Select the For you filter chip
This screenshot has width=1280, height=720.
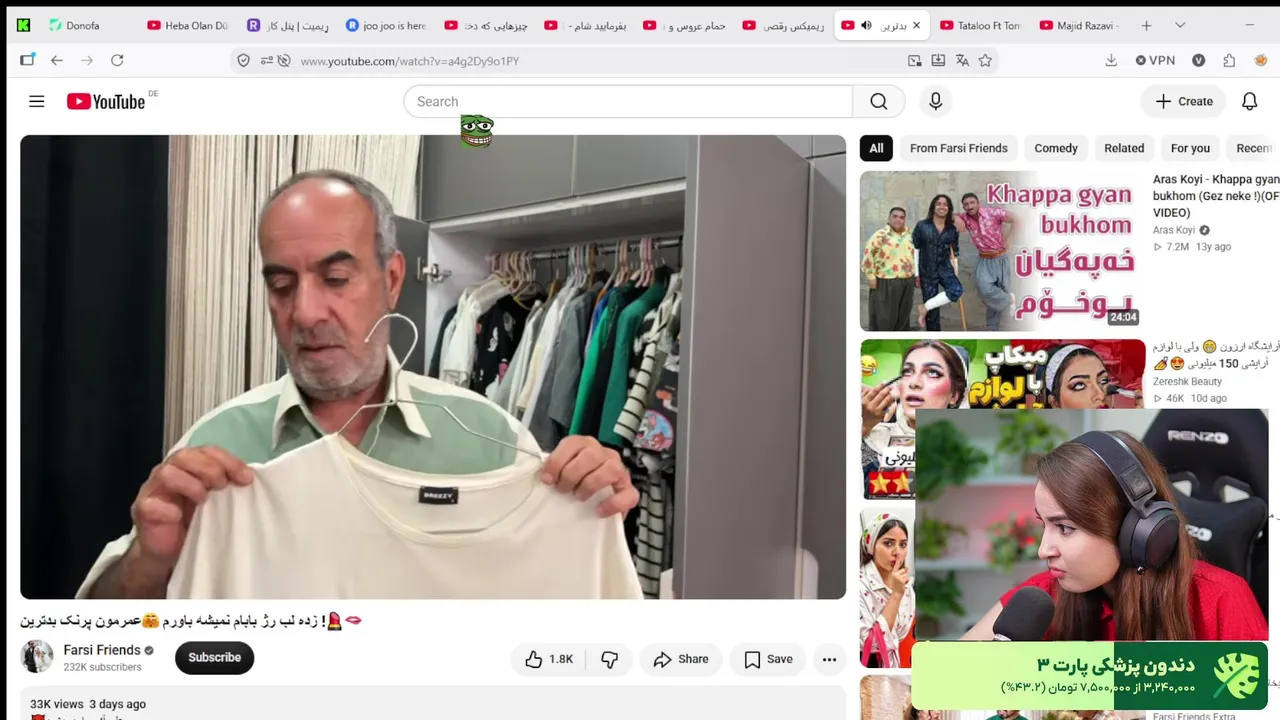click(1190, 148)
